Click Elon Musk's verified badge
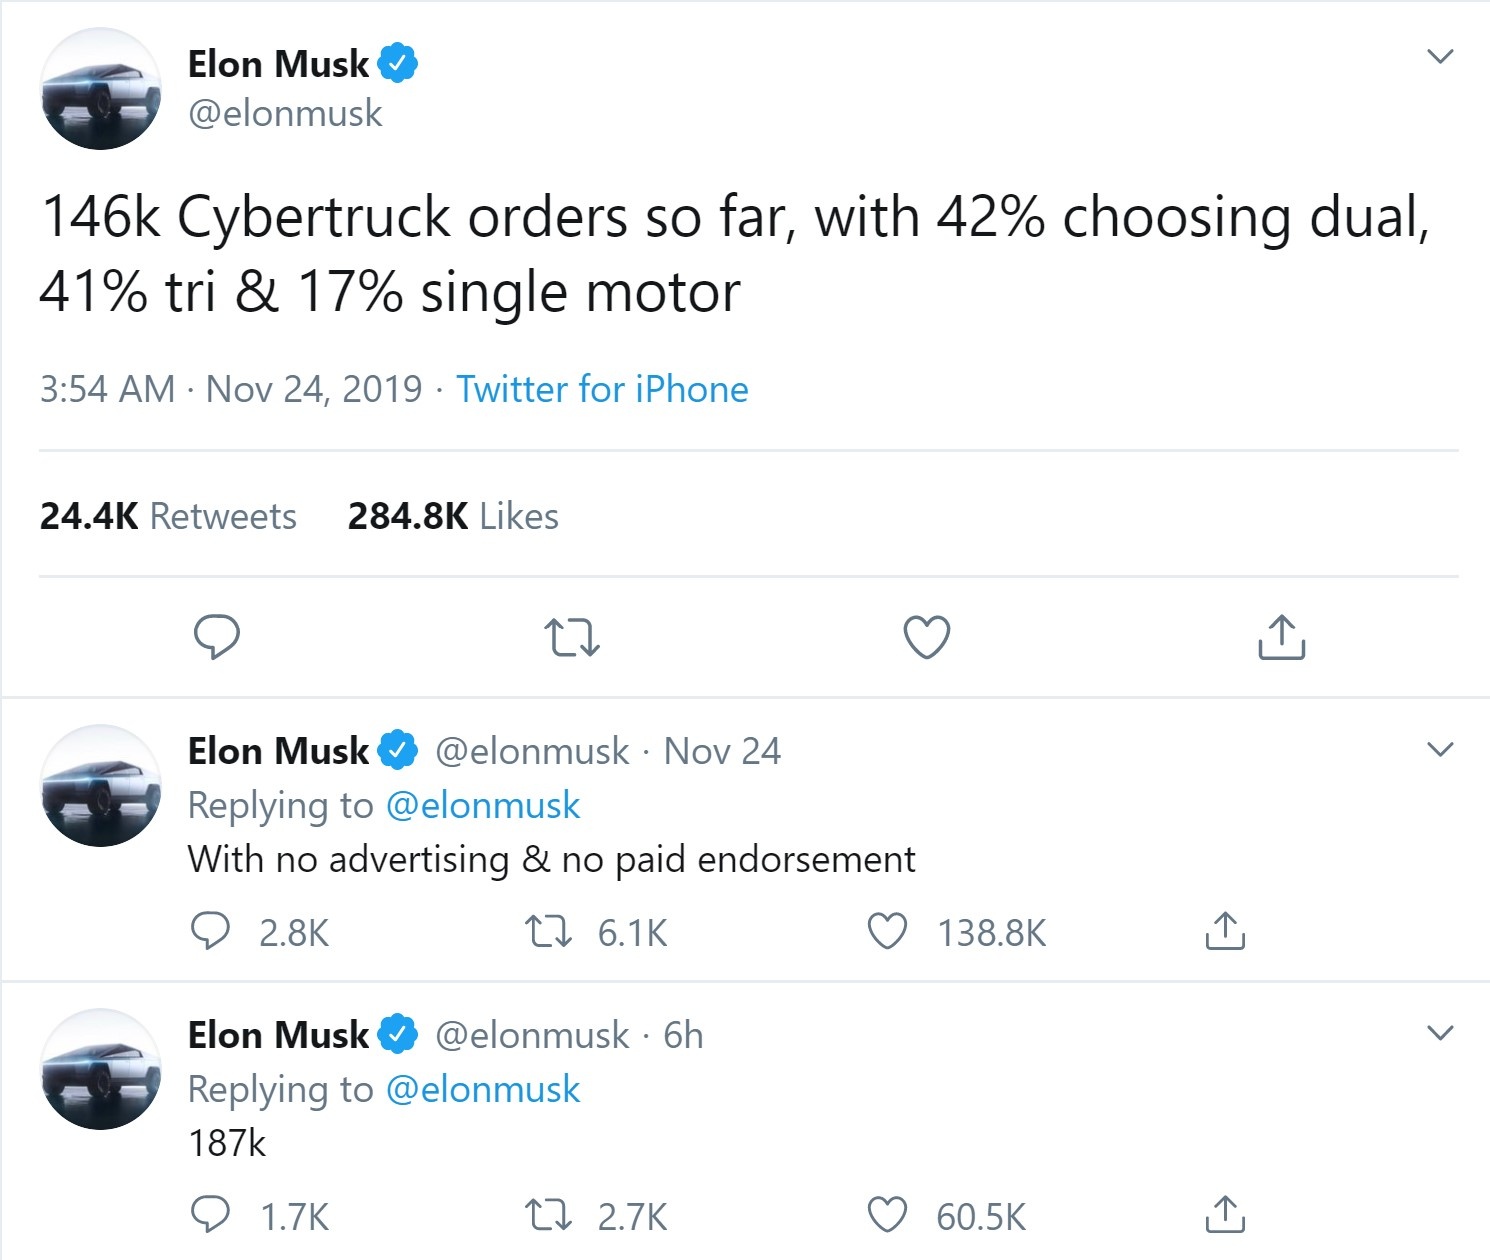 coord(399,62)
